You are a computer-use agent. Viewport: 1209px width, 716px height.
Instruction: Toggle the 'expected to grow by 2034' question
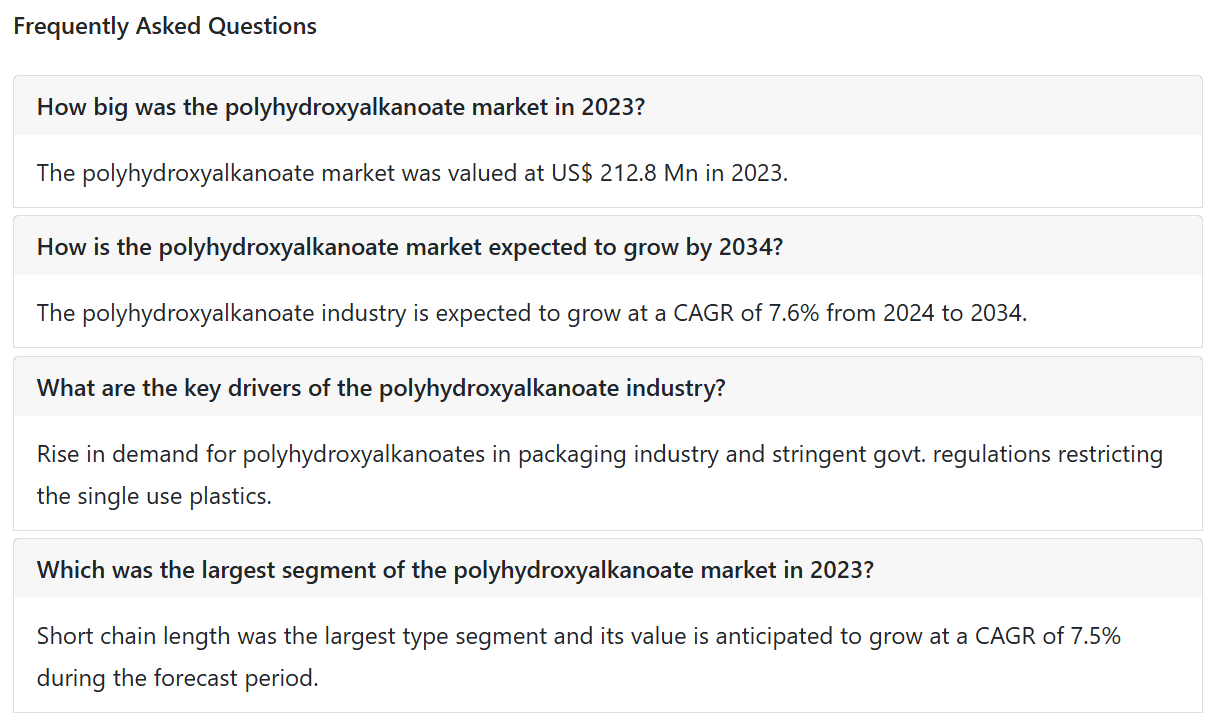pyautogui.click(x=607, y=246)
